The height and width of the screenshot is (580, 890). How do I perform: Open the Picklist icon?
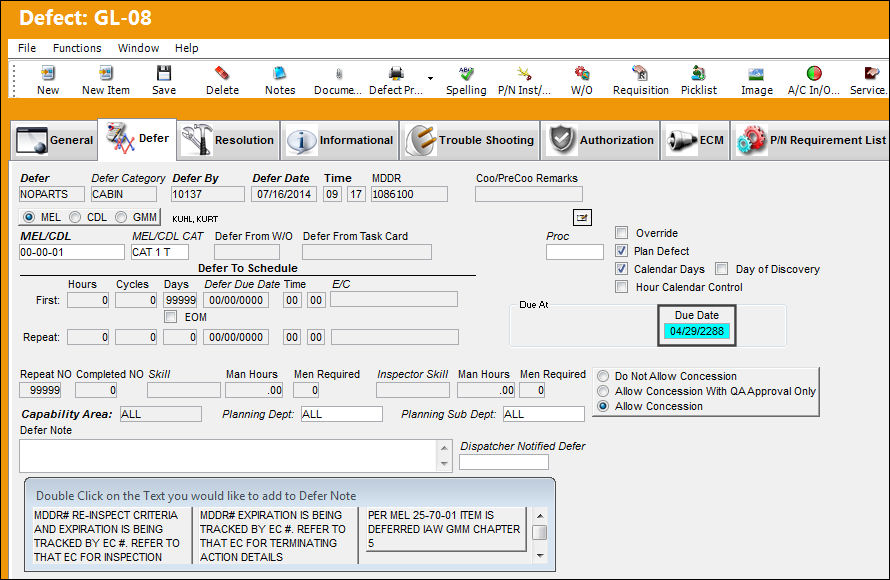click(699, 73)
